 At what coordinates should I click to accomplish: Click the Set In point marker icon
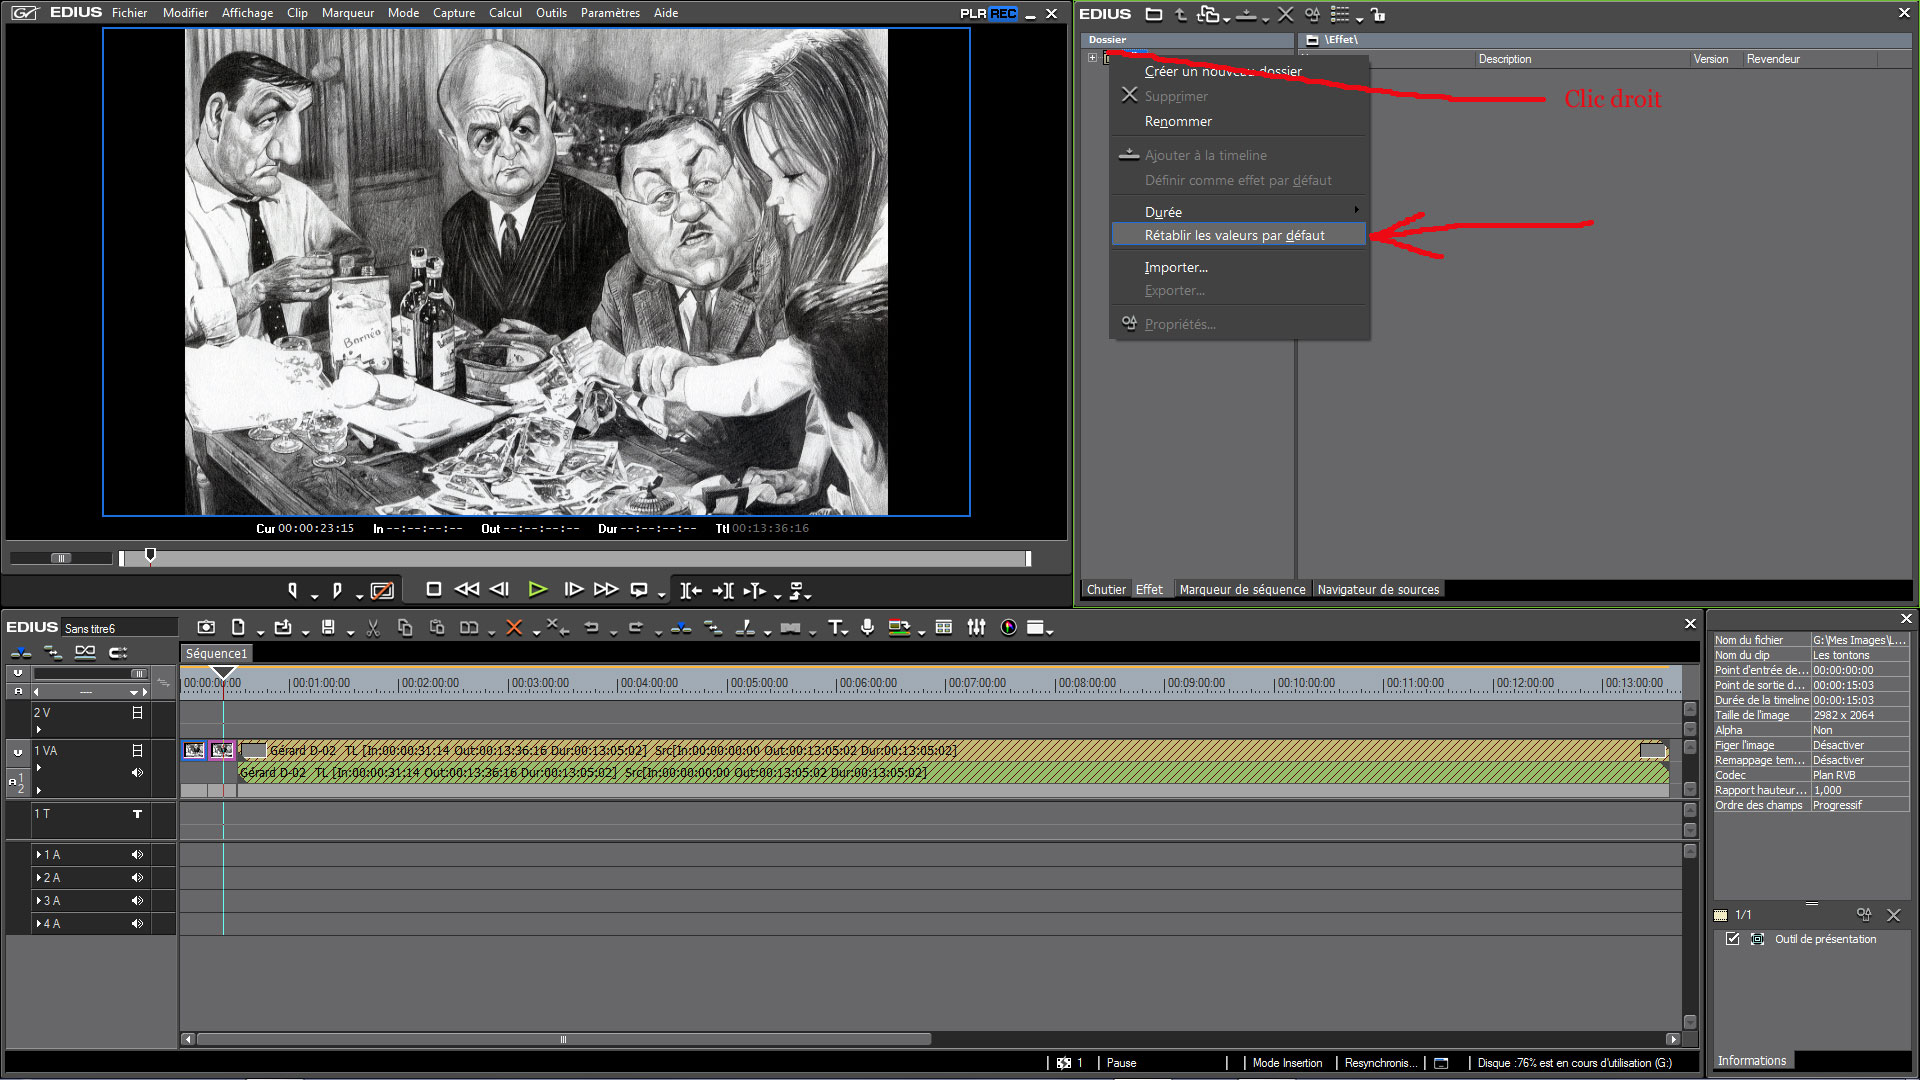coord(293,590)
